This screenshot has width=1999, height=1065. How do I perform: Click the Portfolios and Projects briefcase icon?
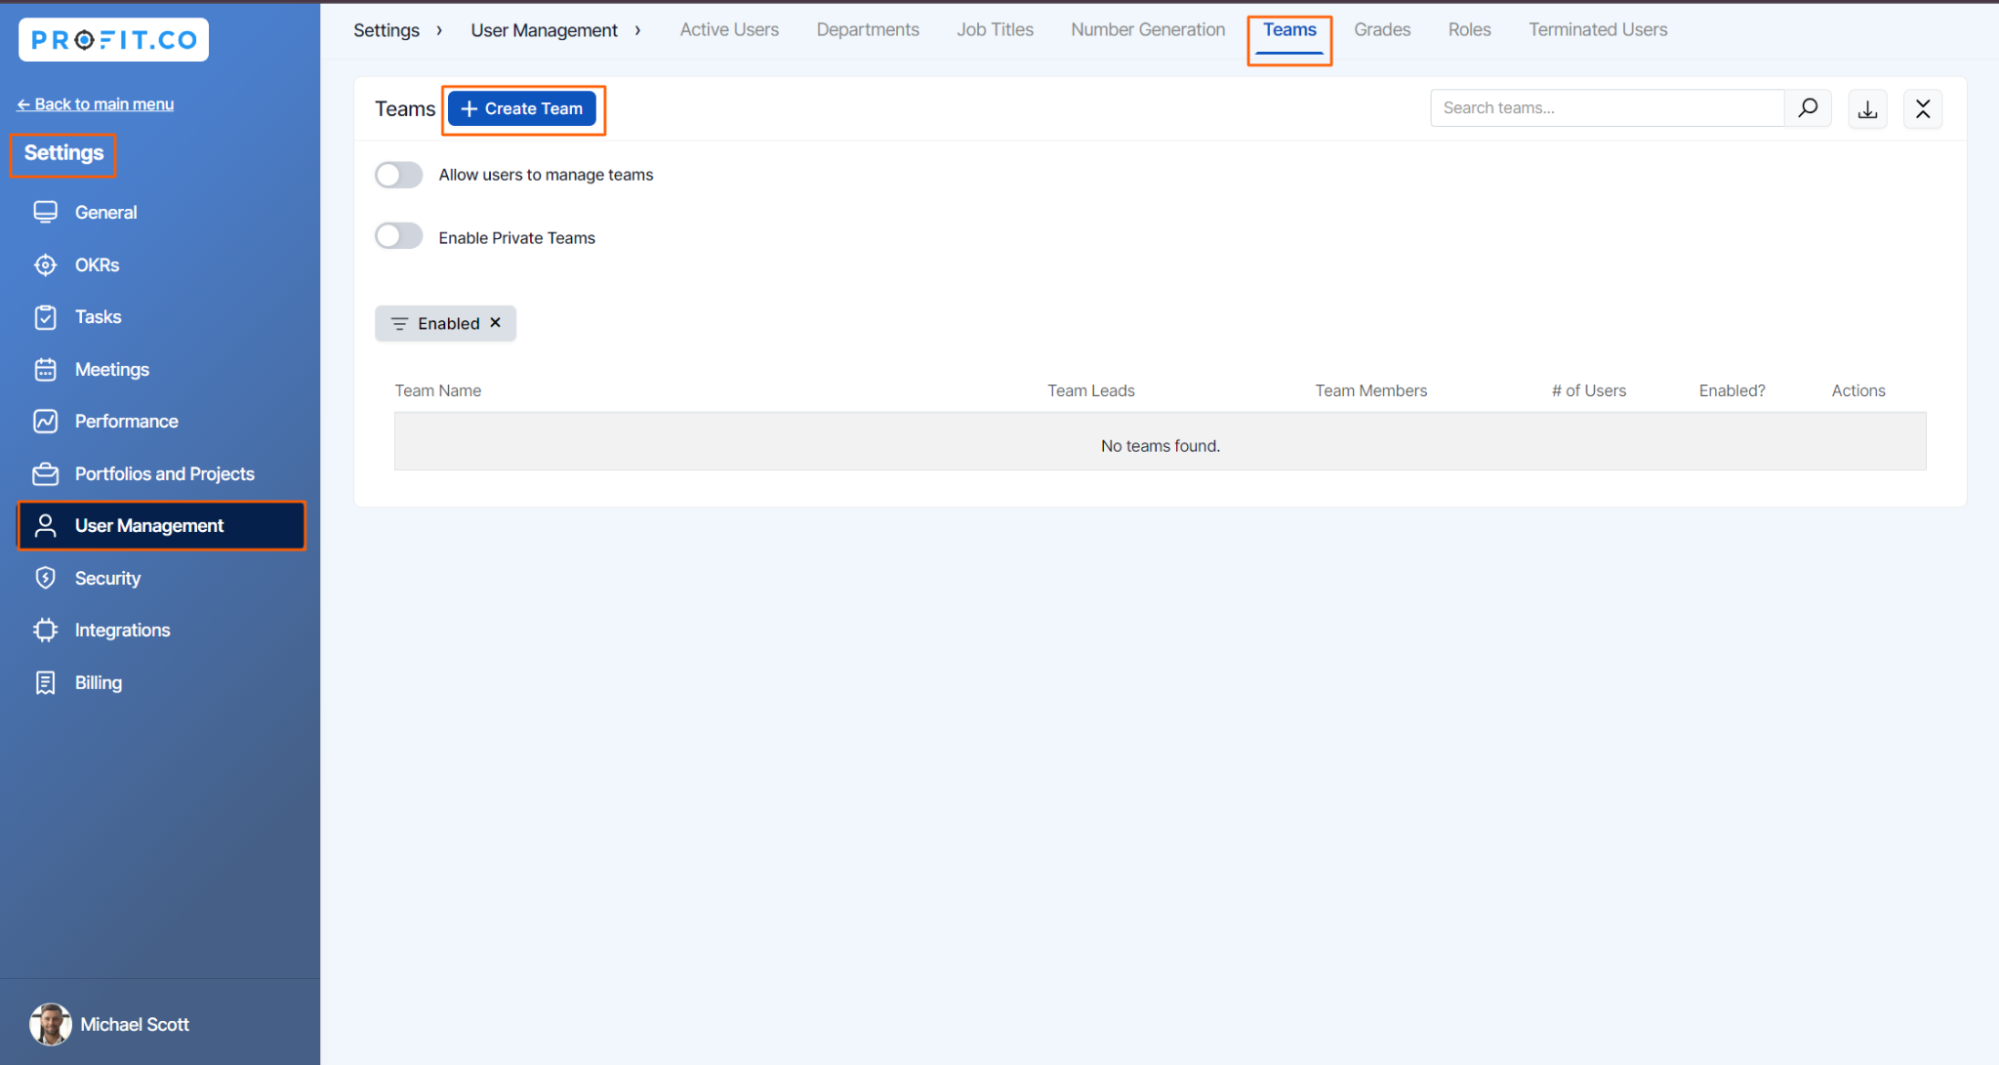click(x=45, y=474)
